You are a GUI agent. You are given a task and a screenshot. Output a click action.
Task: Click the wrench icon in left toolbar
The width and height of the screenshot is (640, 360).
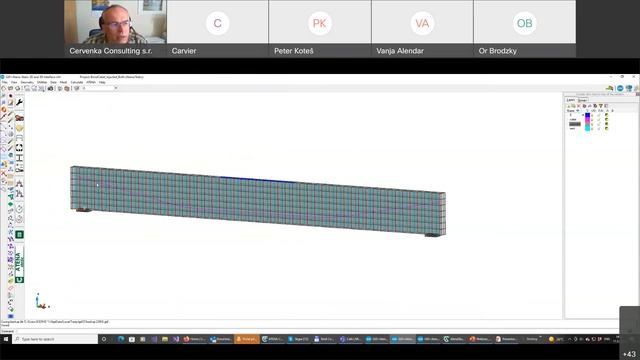pos(19,102)
